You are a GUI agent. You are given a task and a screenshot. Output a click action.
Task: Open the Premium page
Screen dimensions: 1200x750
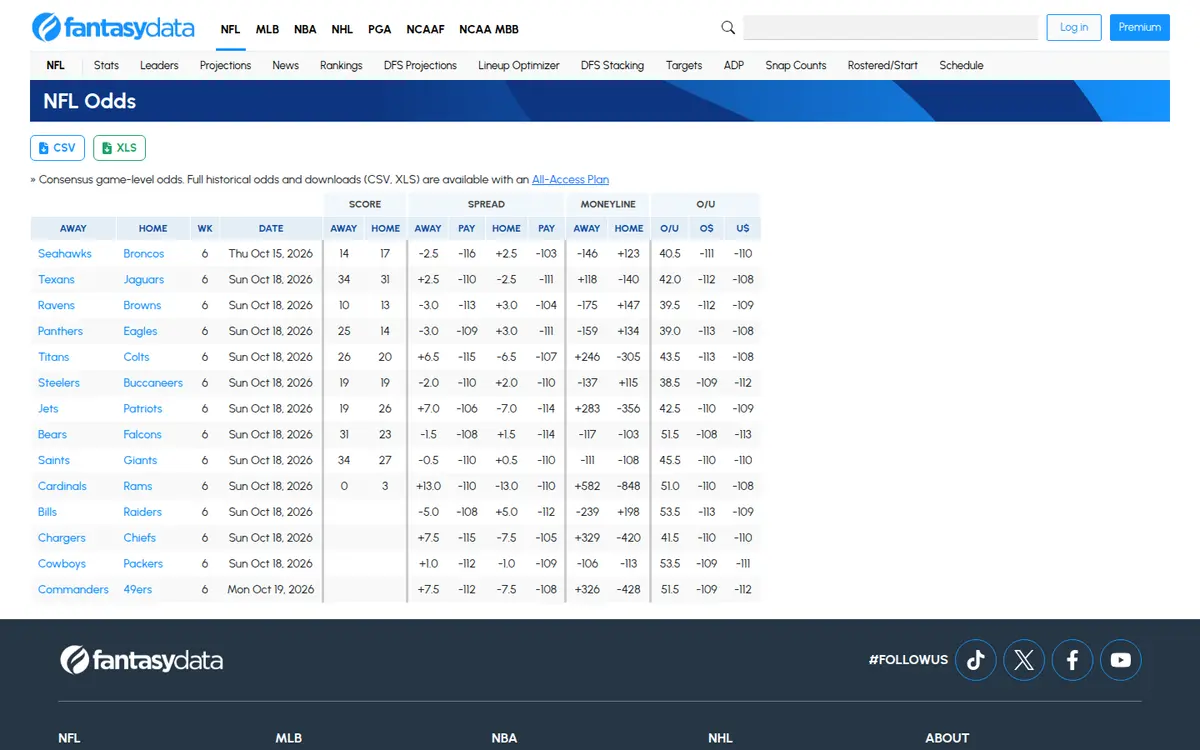tap(1140, 27)
